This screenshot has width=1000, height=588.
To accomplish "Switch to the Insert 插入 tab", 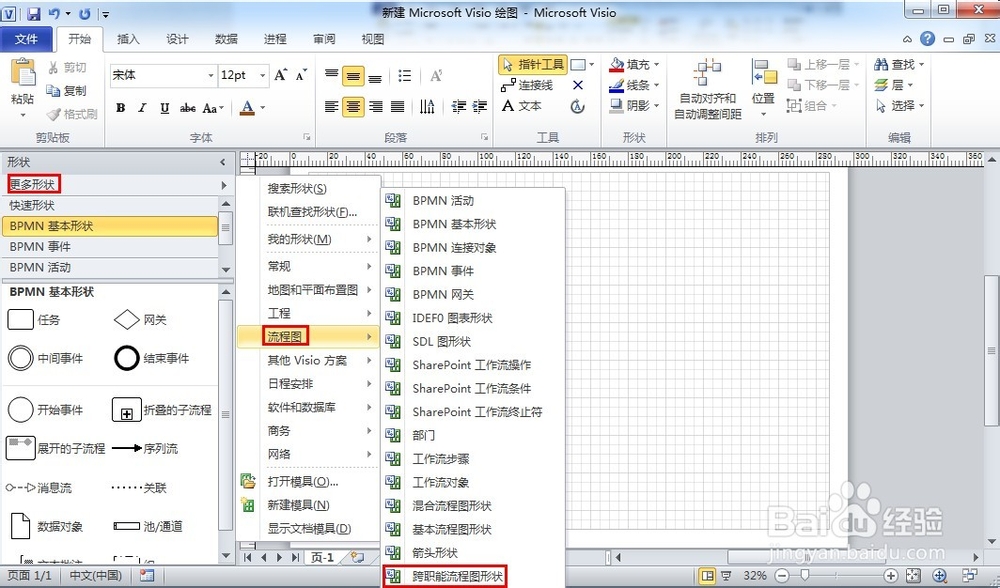I will click(128, 39).
